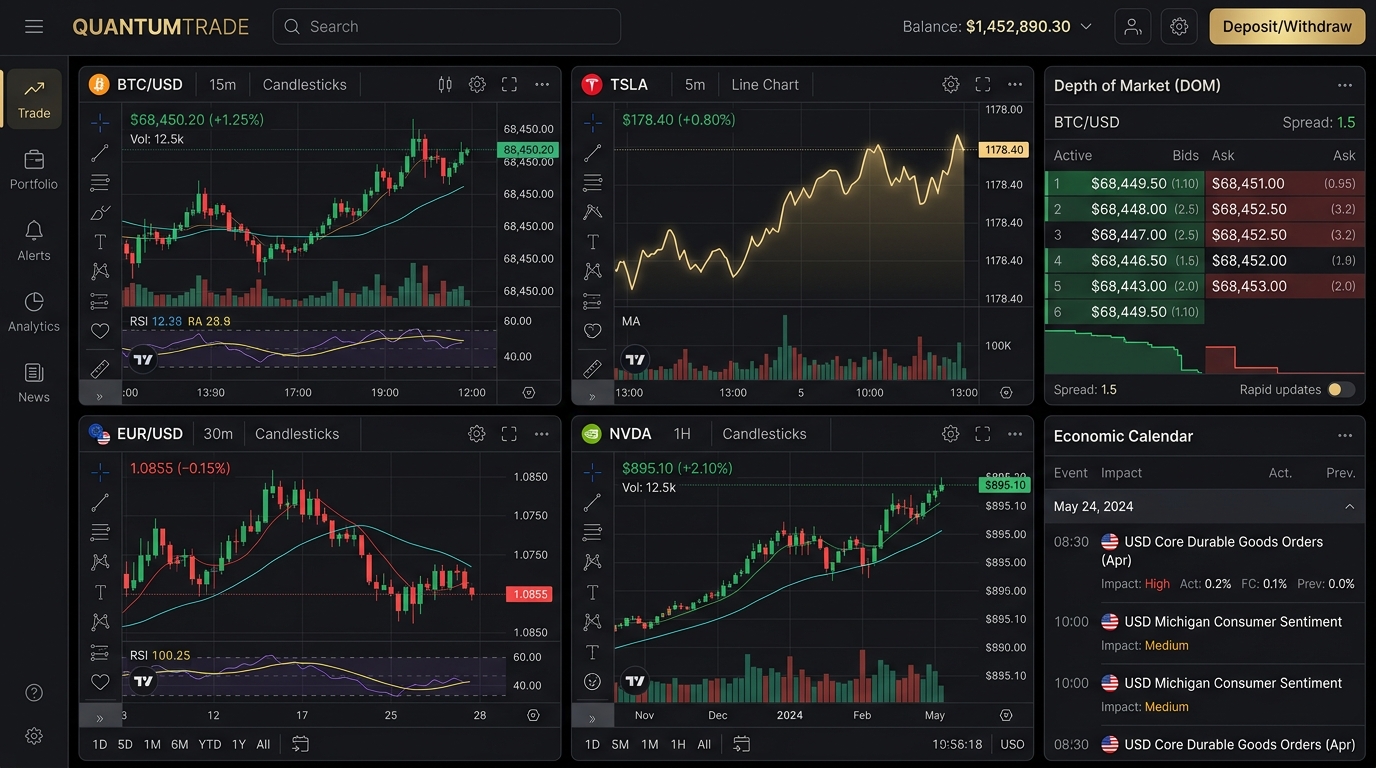Maximize the EUR/USD chart panel
1376x768 pixels.
(509, 434)
